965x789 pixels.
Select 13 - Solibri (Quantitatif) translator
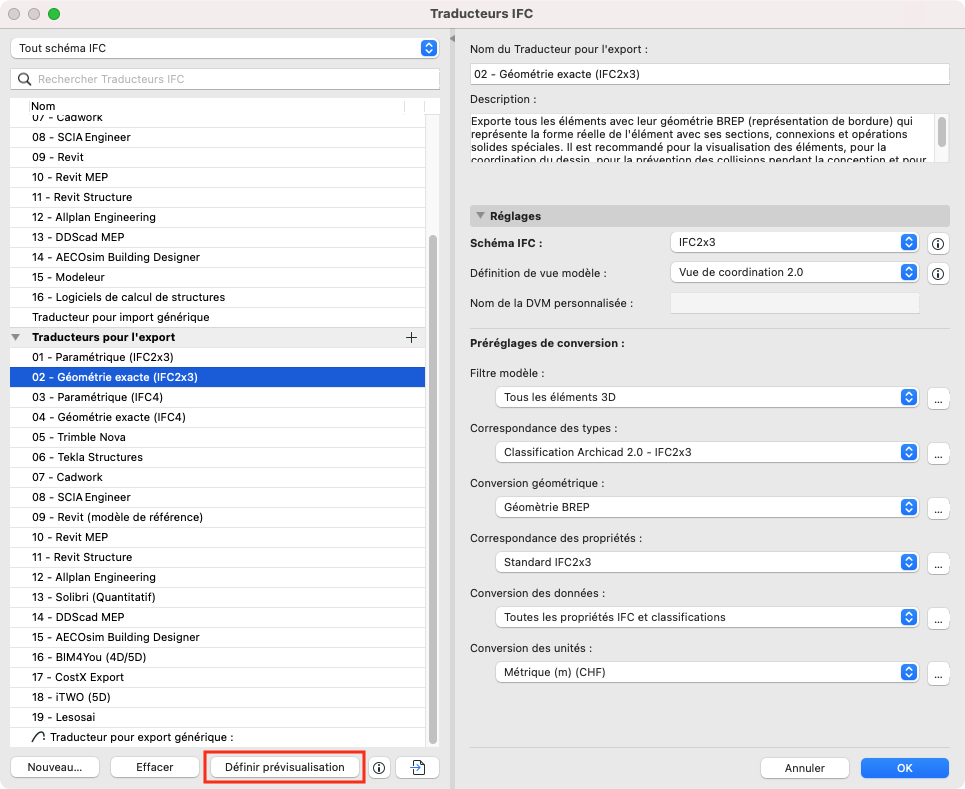(x=217, y=597)
